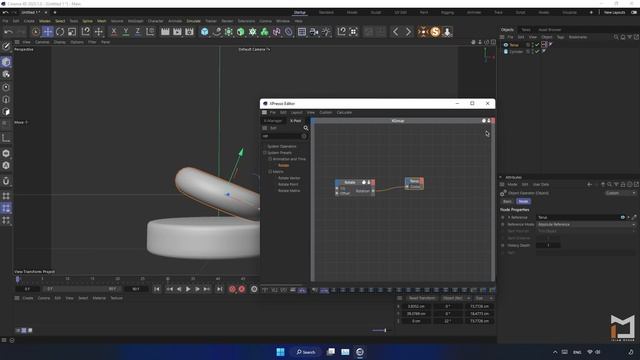Toggle Torus green enable checkmark
Screen dimensions: 640x360
tap(537, 45)
